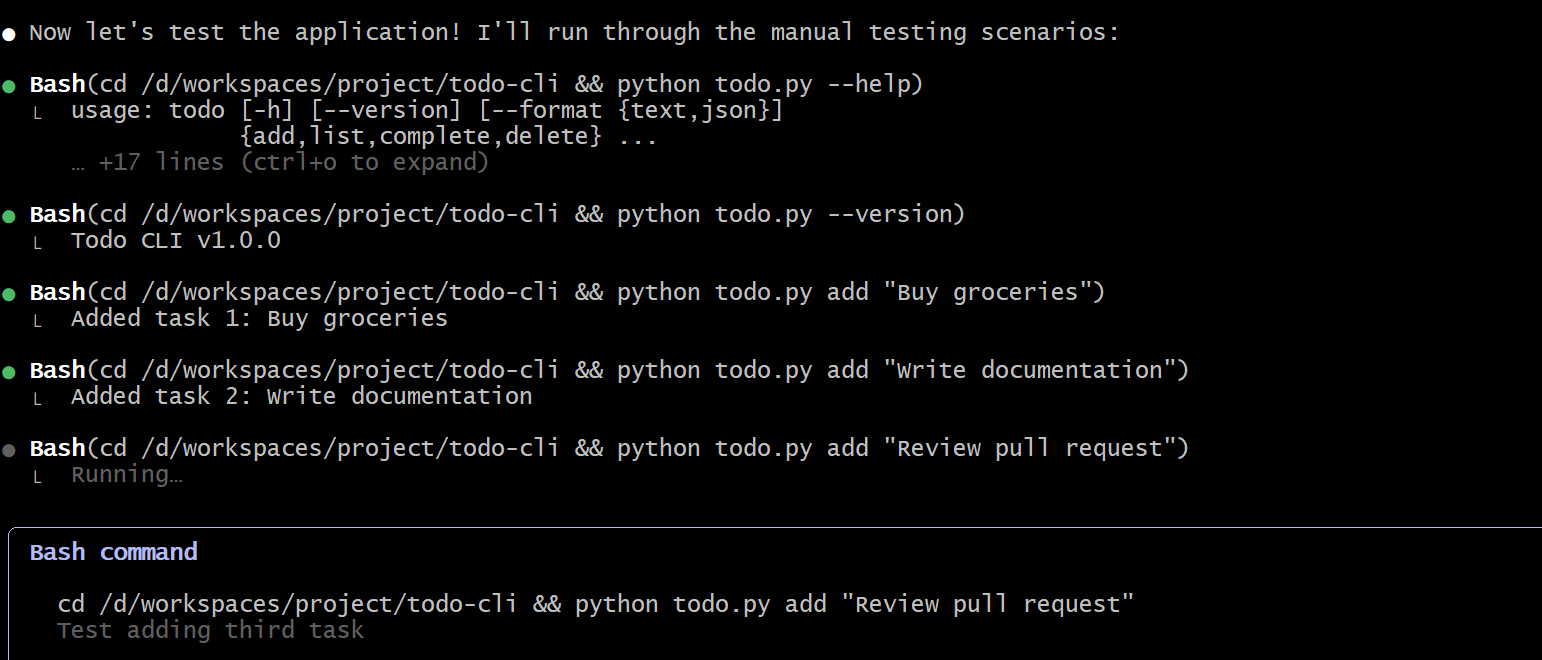Click the "Test adding third task" description

(x=211, y=630)
